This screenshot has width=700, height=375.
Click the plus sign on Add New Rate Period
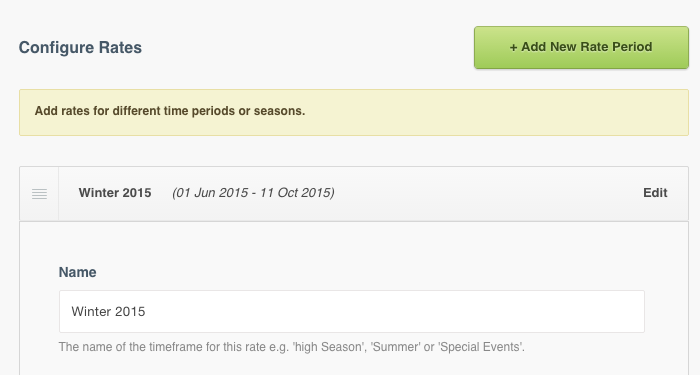(x=513, y=47)
